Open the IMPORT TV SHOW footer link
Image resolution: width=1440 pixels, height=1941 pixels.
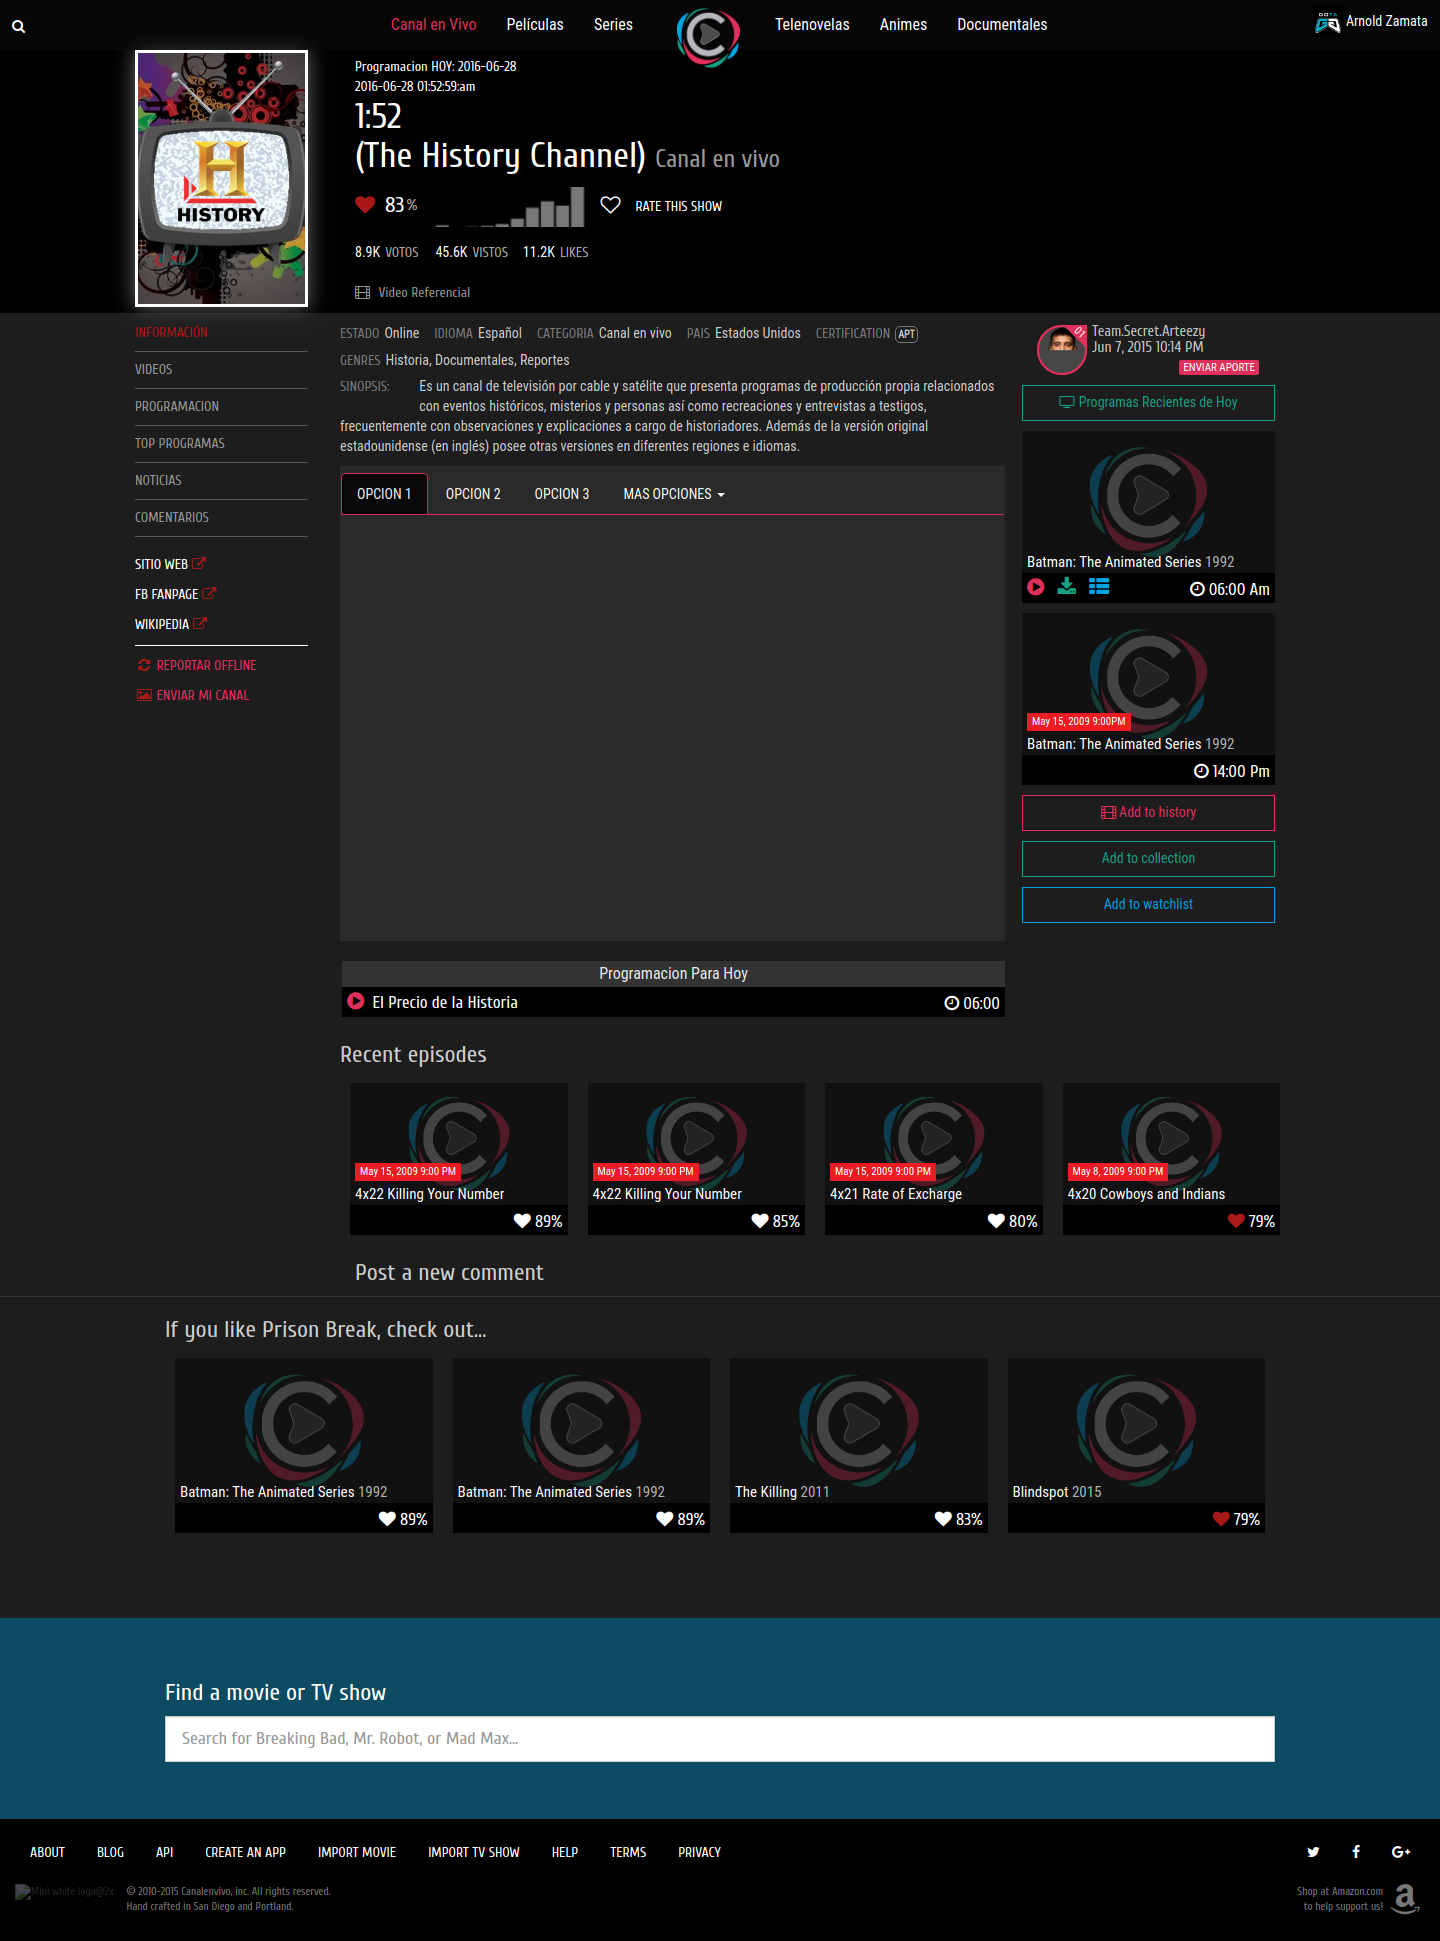click(x=473, y=1852)
